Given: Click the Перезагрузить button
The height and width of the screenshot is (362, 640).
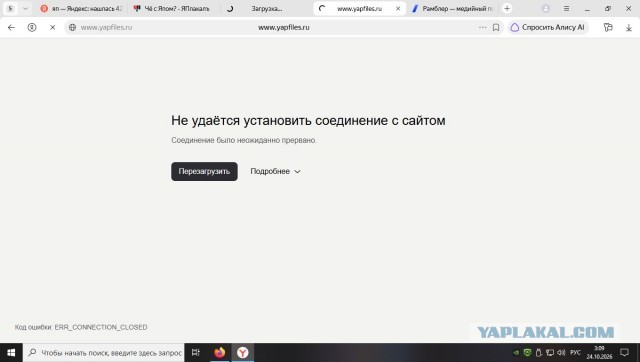Looking at the screenshot, I should tap(204, 171).
